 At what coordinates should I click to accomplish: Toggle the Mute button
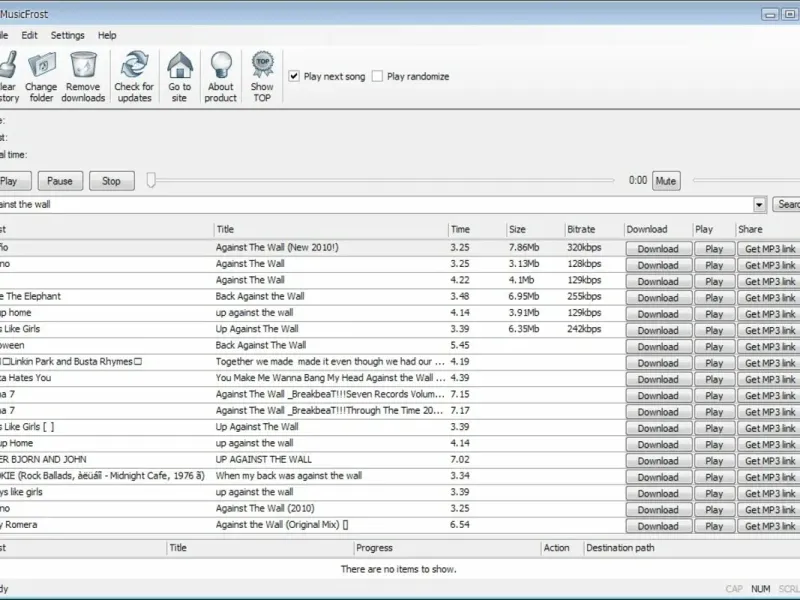click(x=666, y=181)
